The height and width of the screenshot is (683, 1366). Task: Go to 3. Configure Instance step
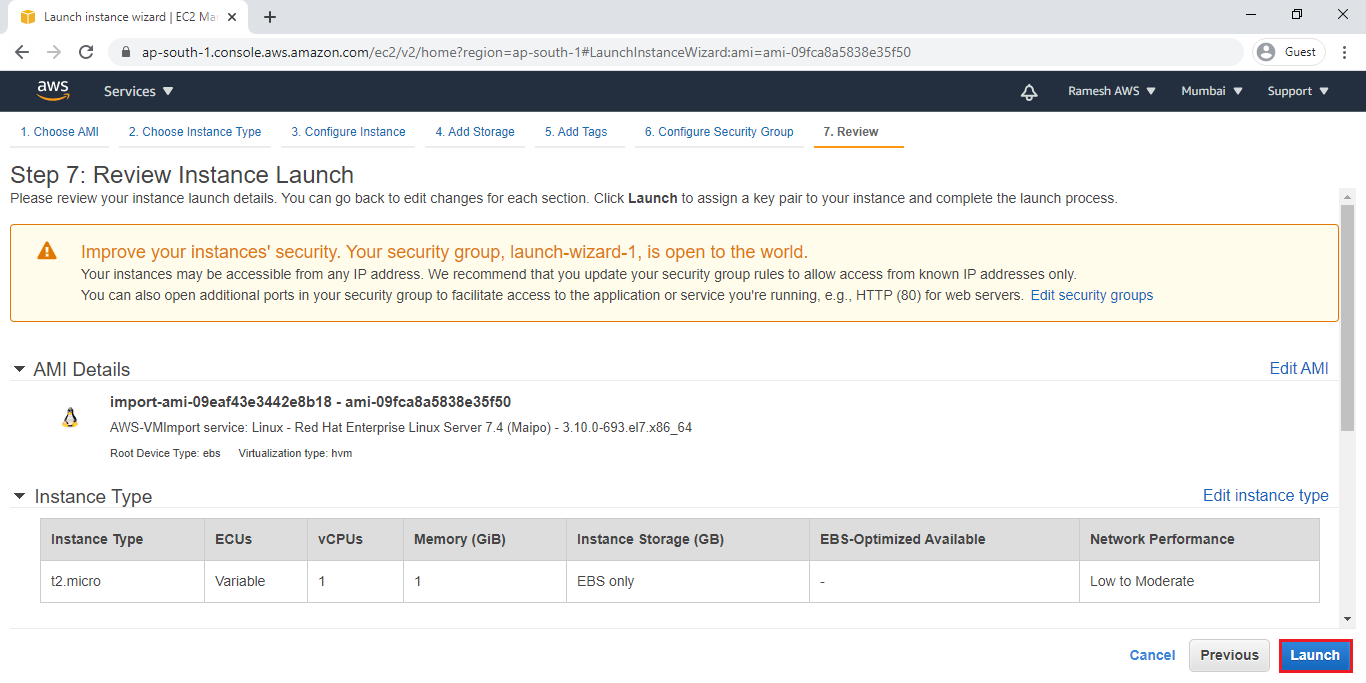click(348, 132)
